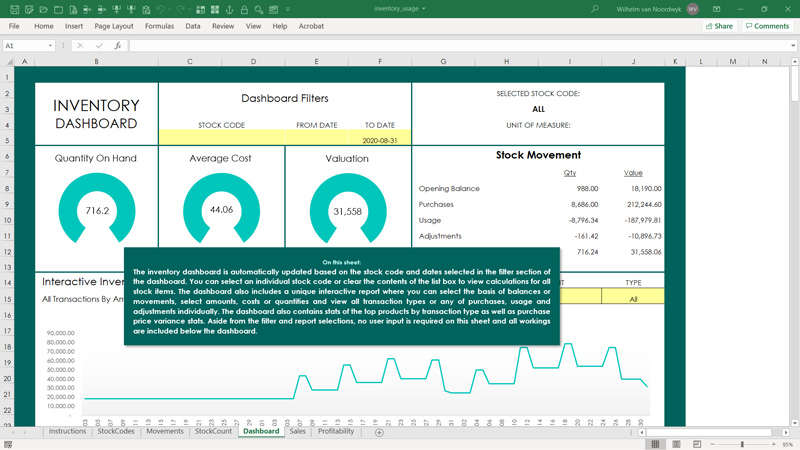Switch to the Profitability sheet tab

(336, 431)
